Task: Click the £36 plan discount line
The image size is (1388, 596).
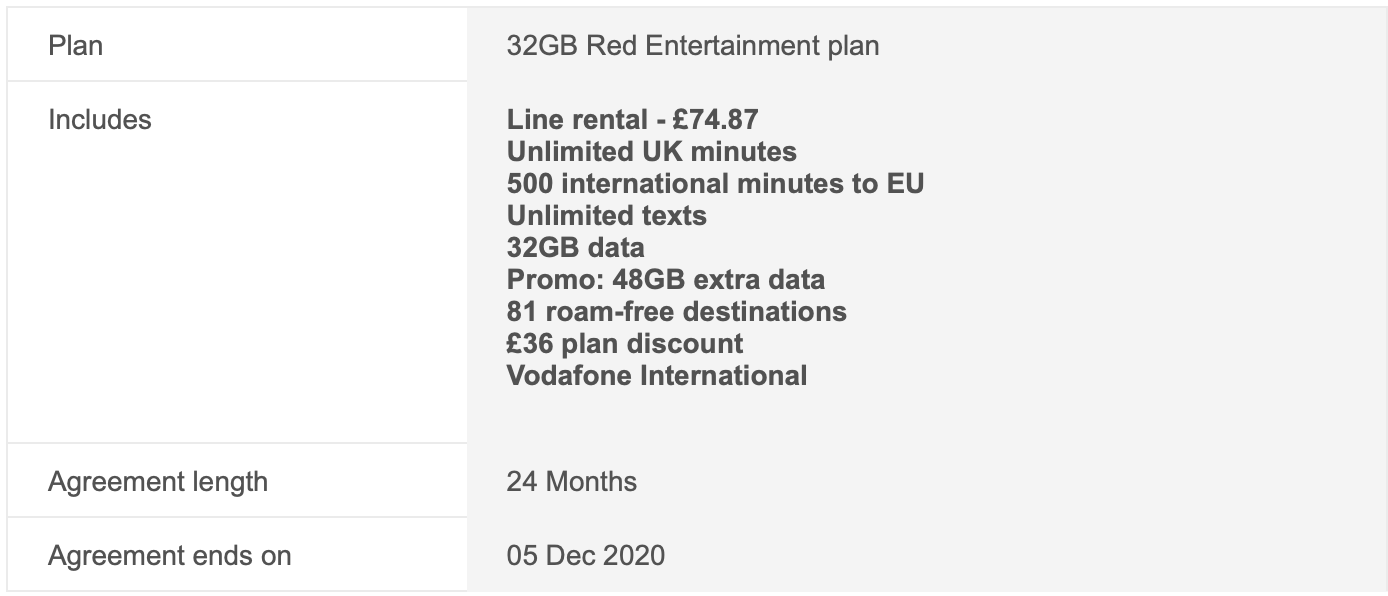Action: click(x=625, y=344)
